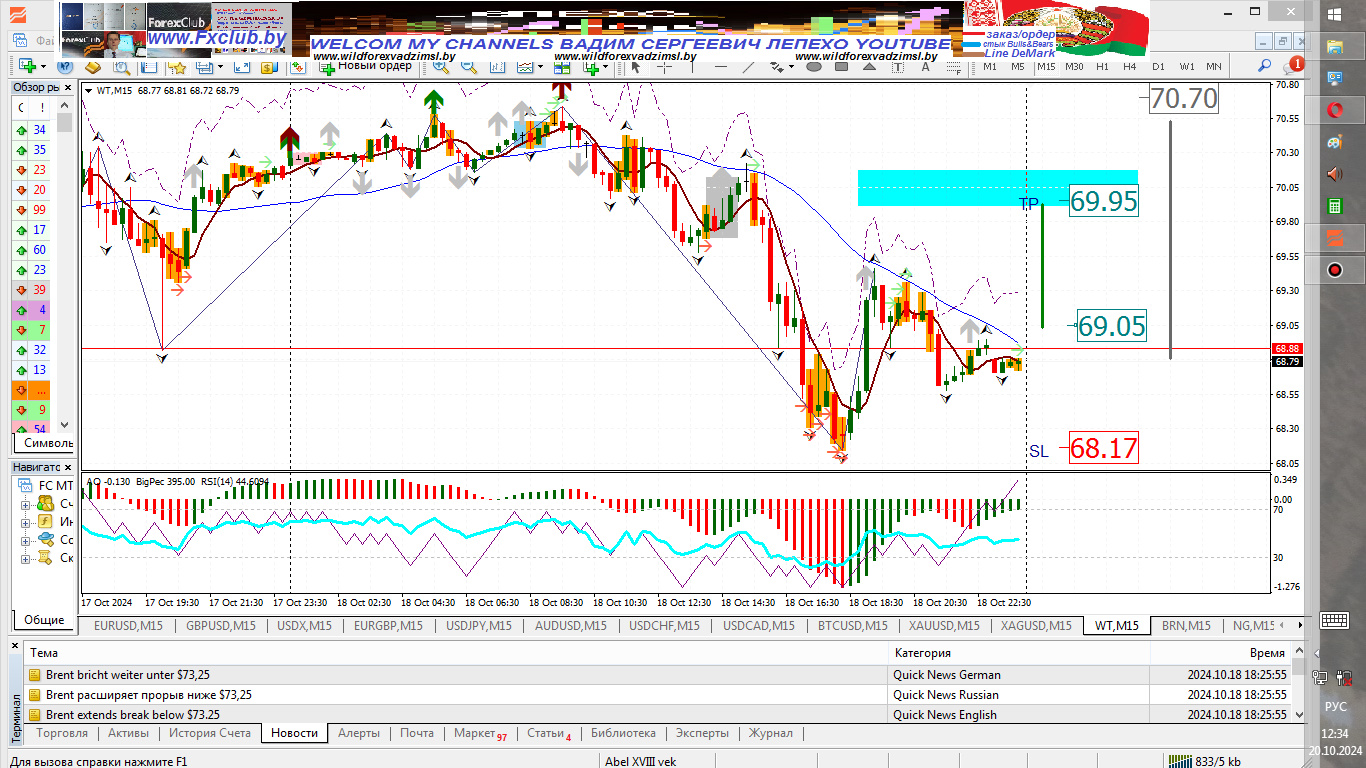Open the Market Watch toolbar icon
The image size is (1366, 768).
149,67
